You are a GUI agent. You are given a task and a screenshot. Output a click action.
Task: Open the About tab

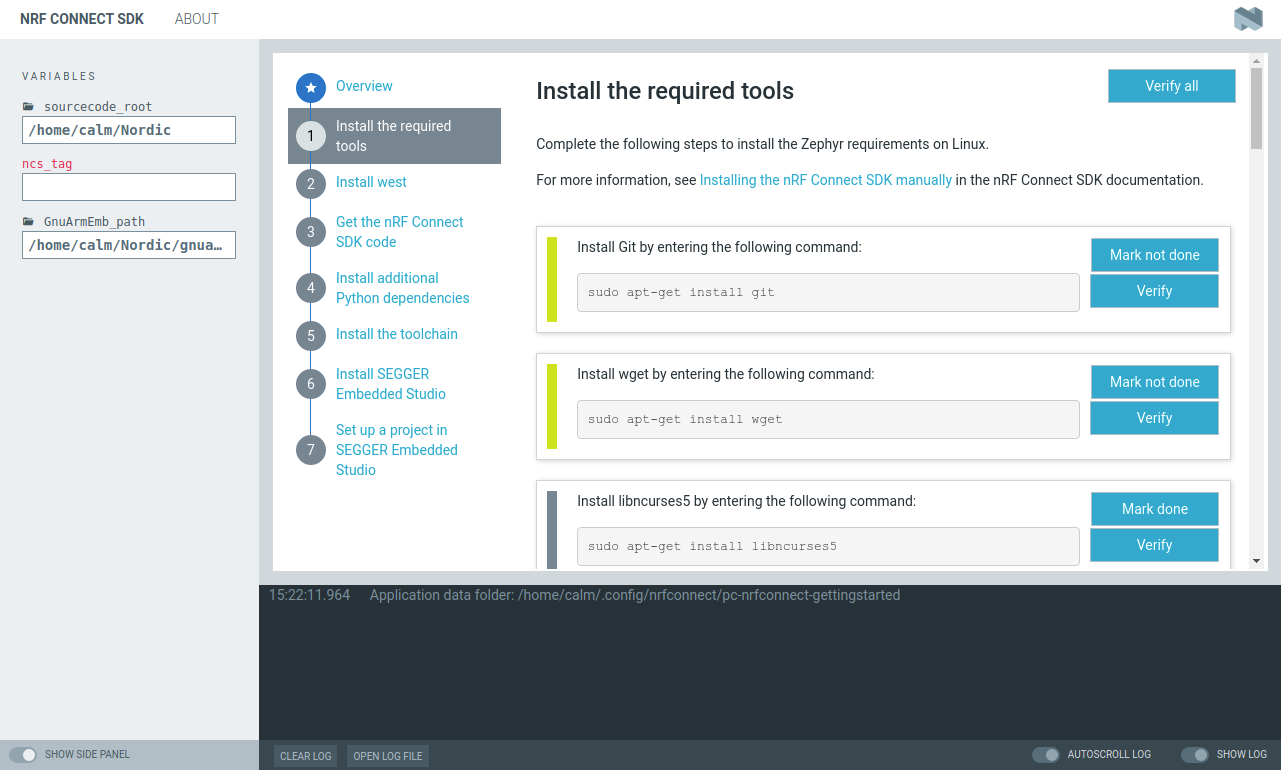[x=197, y=19]
